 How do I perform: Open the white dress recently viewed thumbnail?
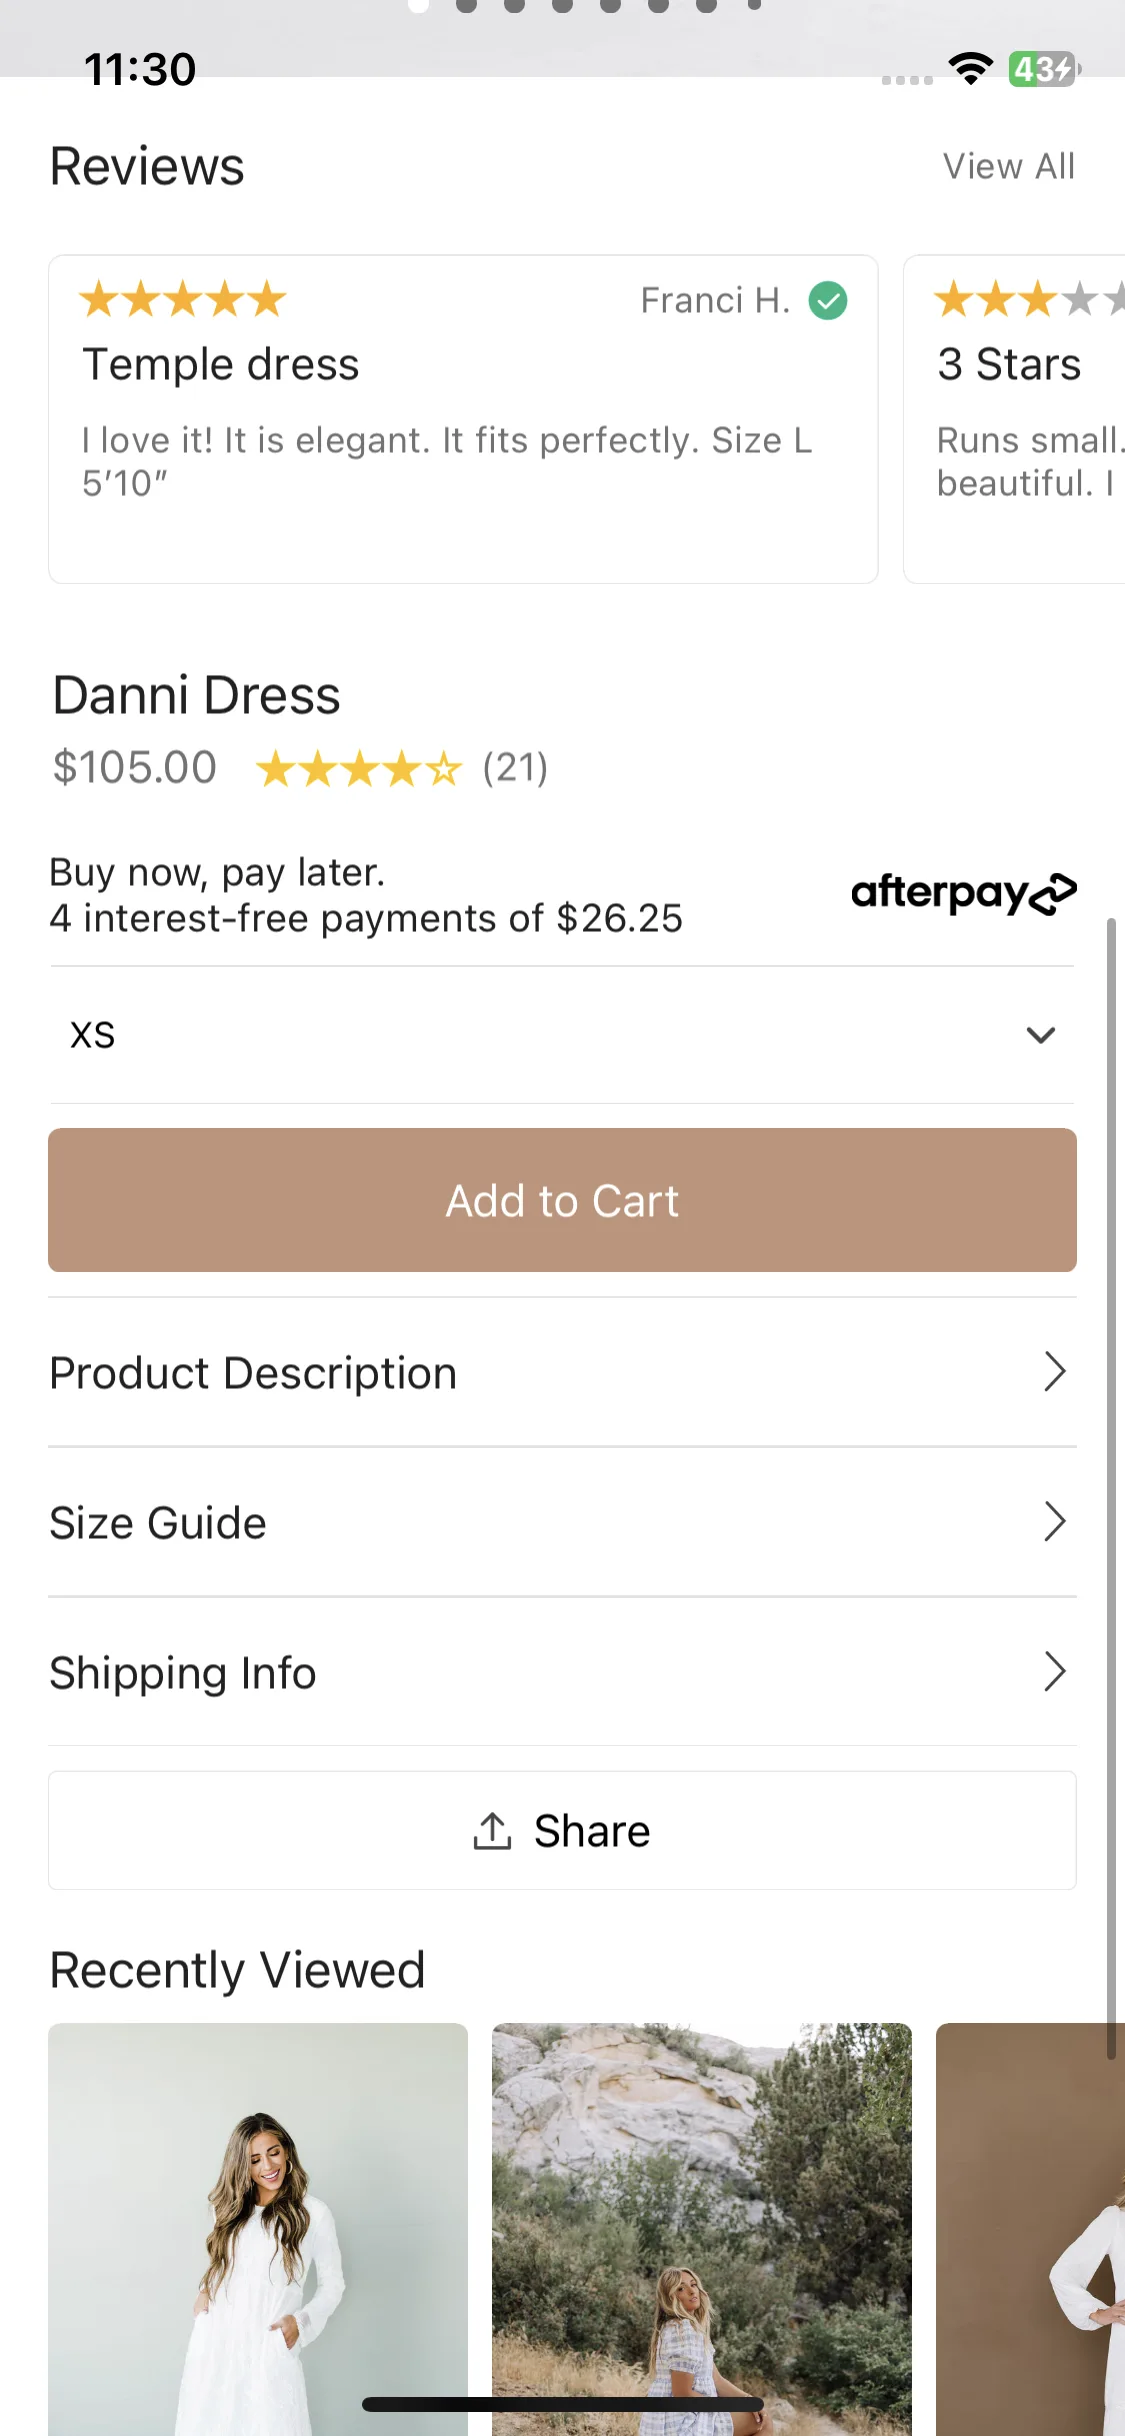[x=258, y=2228]
